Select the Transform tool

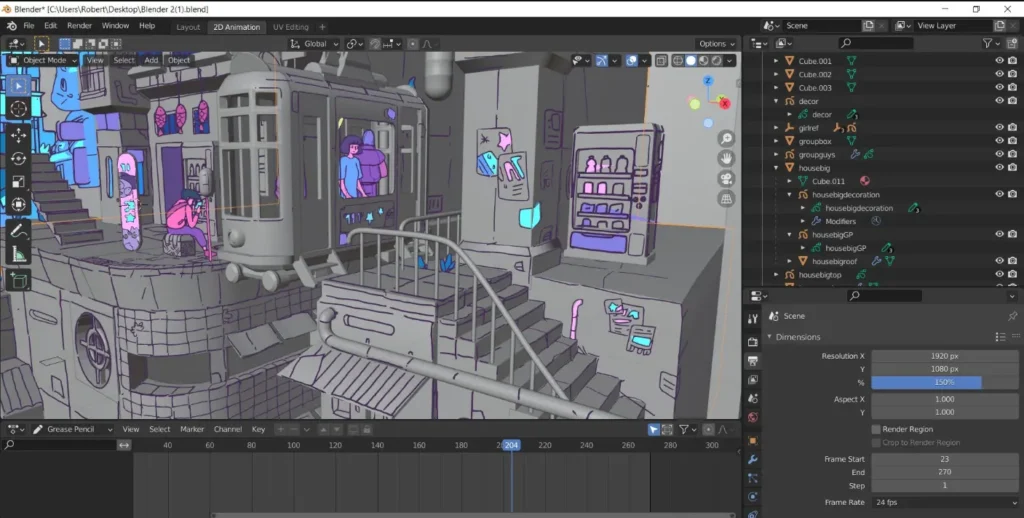[18, 205]
